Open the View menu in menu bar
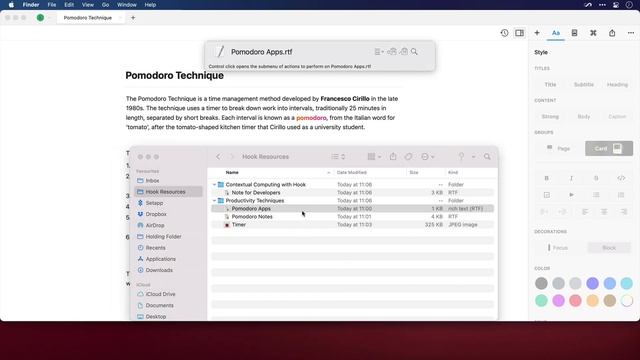 pos(88,5)
